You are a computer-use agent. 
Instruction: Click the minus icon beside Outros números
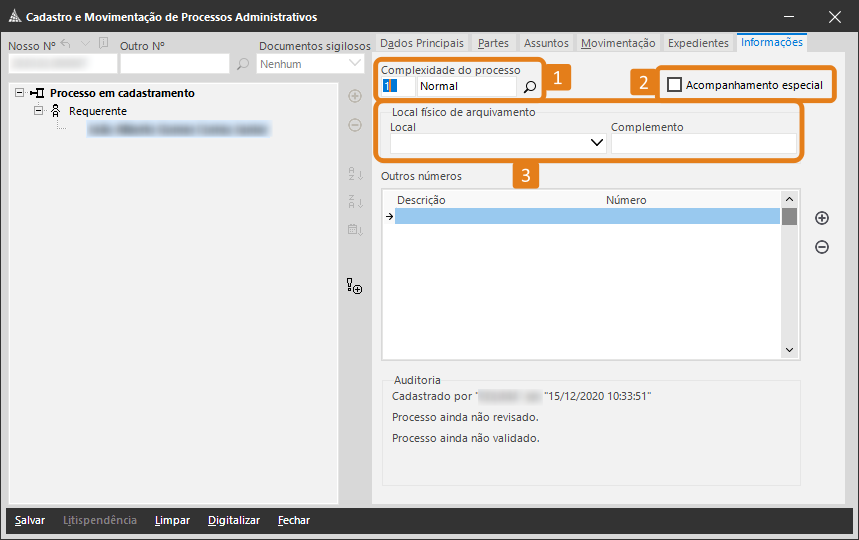click(822, 247)
